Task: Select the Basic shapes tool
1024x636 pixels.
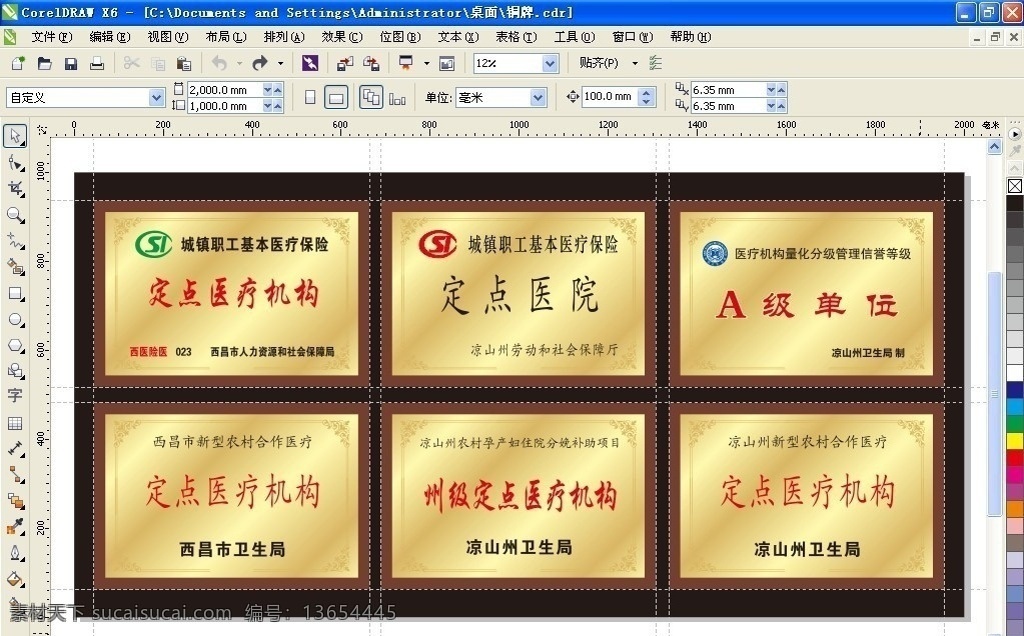Action: pyautogui.click(x=15, y=371)
